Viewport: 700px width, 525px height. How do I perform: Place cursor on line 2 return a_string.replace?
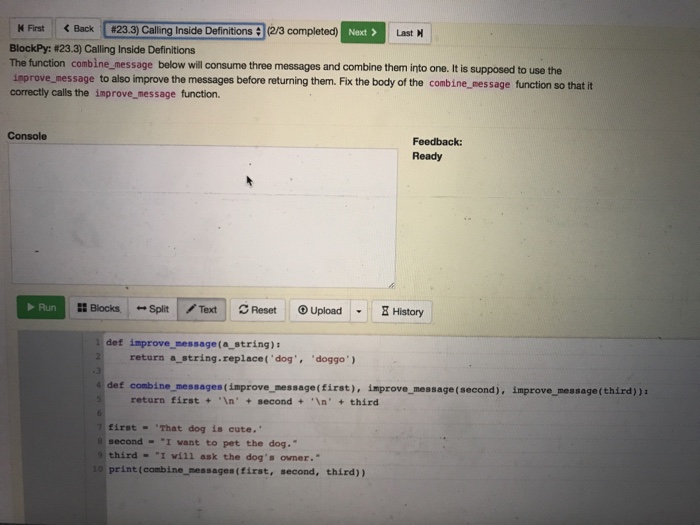[242, 358]
